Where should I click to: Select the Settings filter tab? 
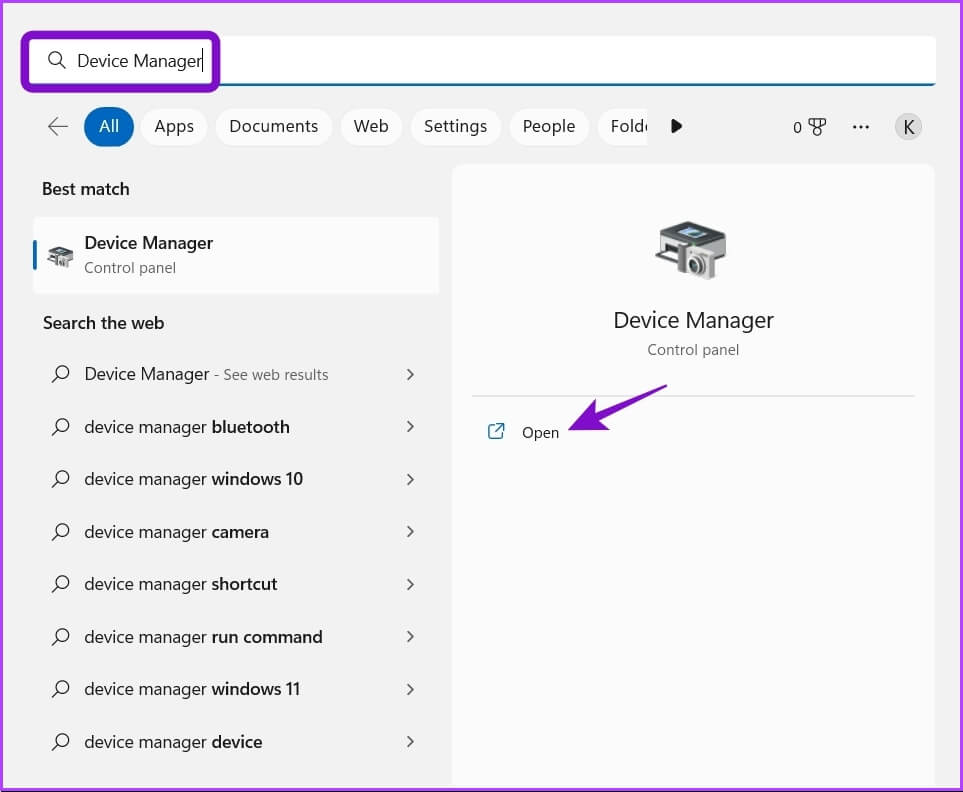click(x=455, y=126)
